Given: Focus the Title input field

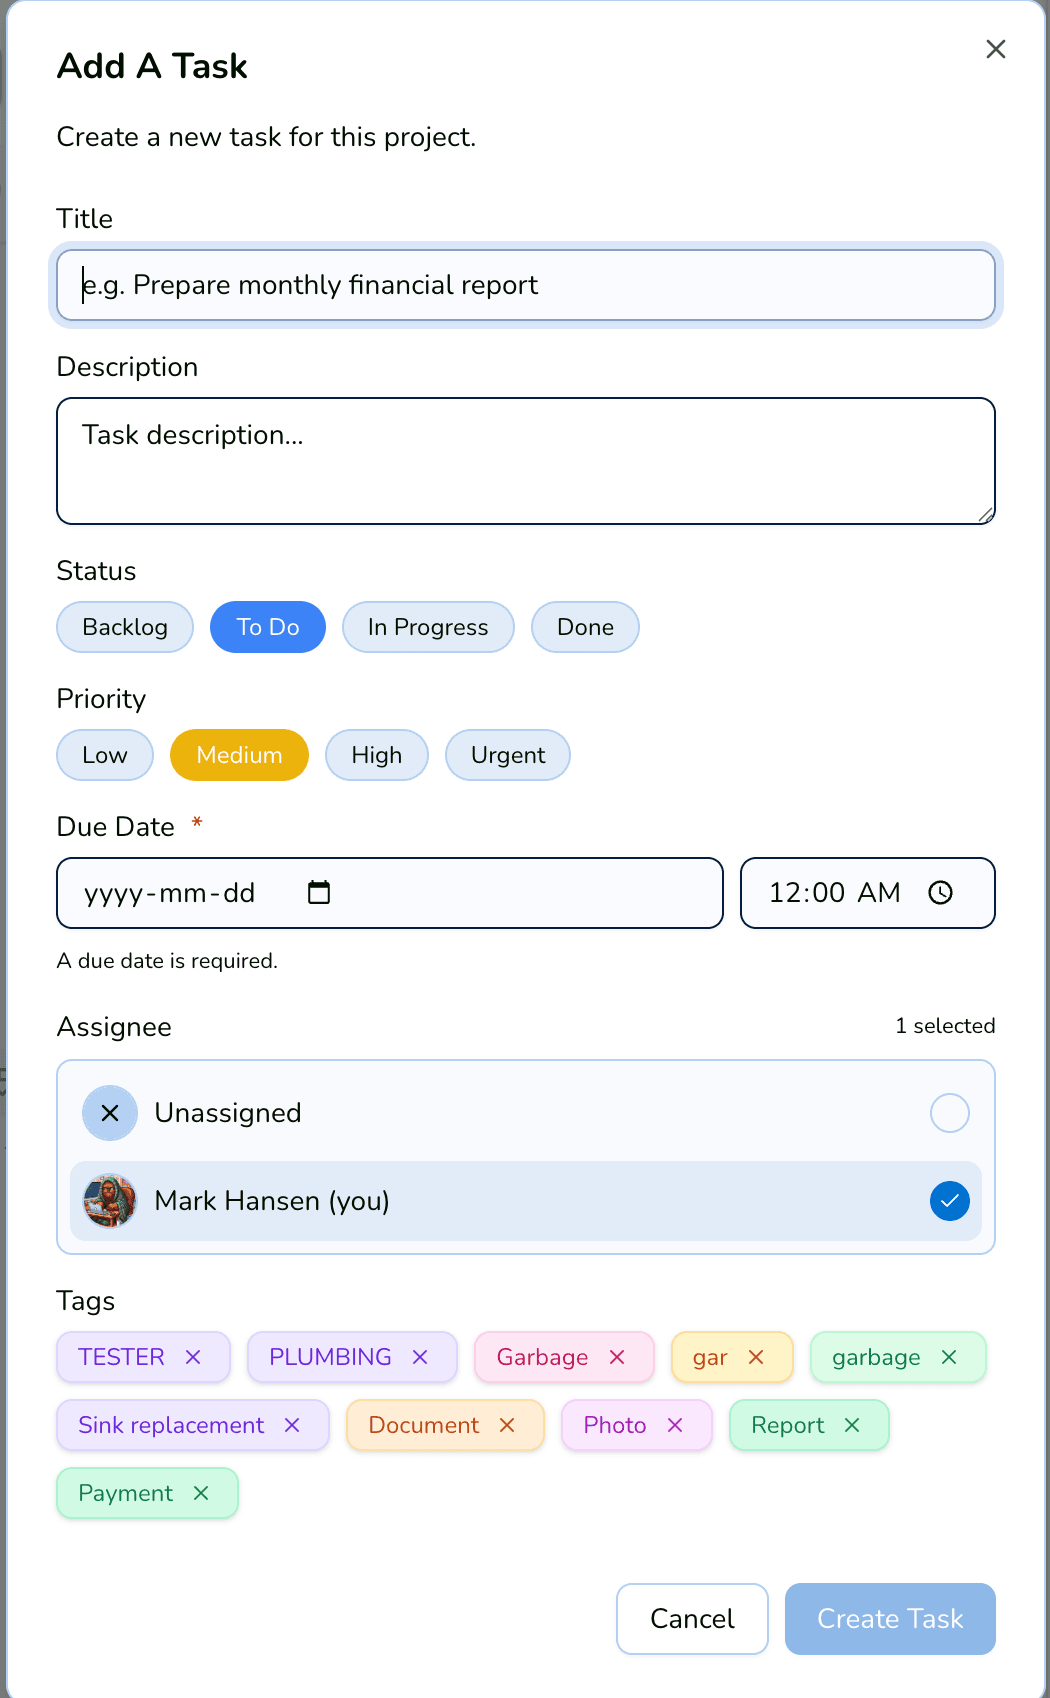Looking at the screenshot, I should click(x=526, y=285).
